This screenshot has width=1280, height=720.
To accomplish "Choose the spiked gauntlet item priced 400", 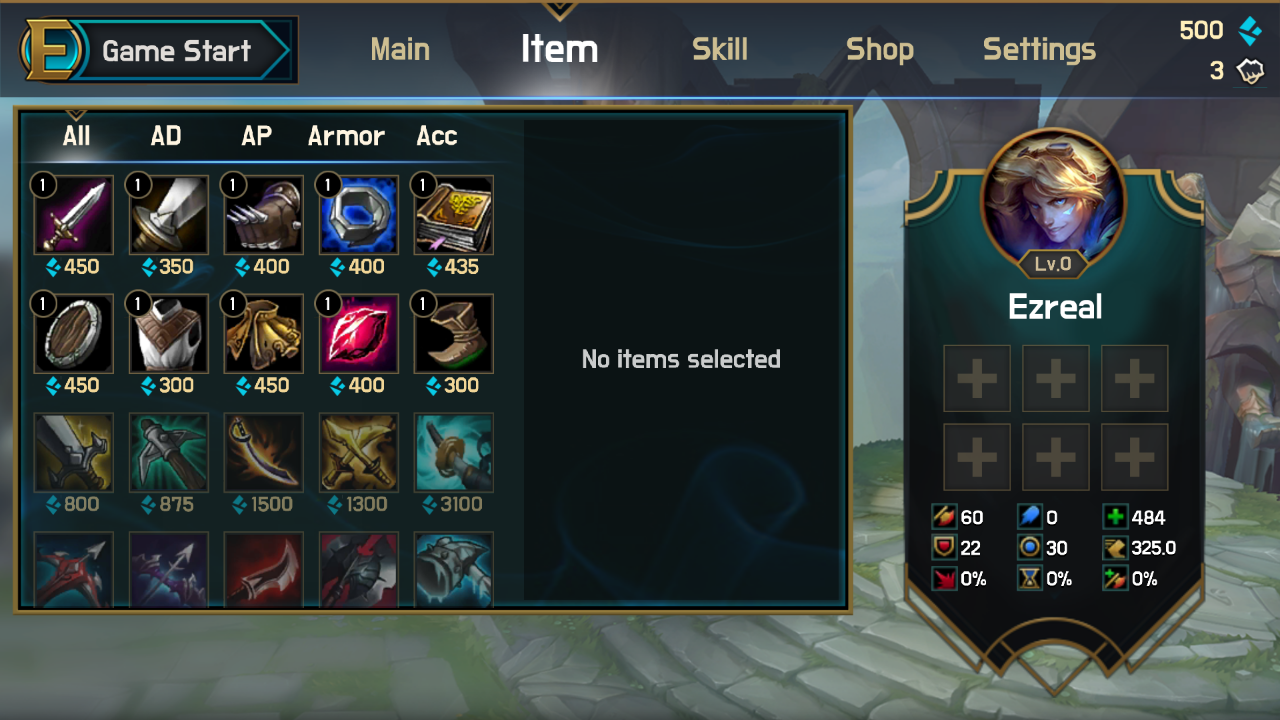I will tap(264, 215).
